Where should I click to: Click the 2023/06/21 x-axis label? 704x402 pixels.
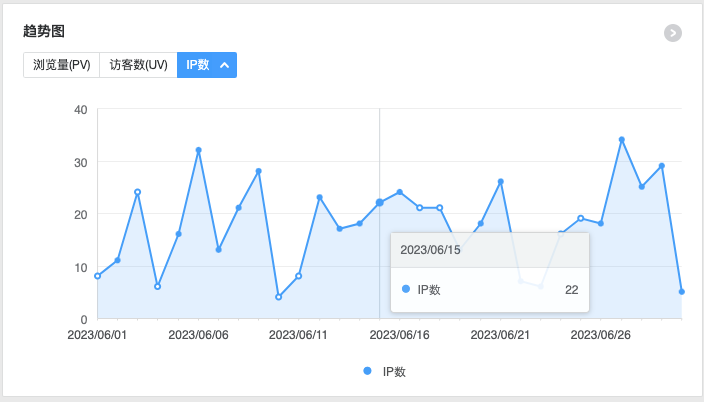[x=500, y=335]
